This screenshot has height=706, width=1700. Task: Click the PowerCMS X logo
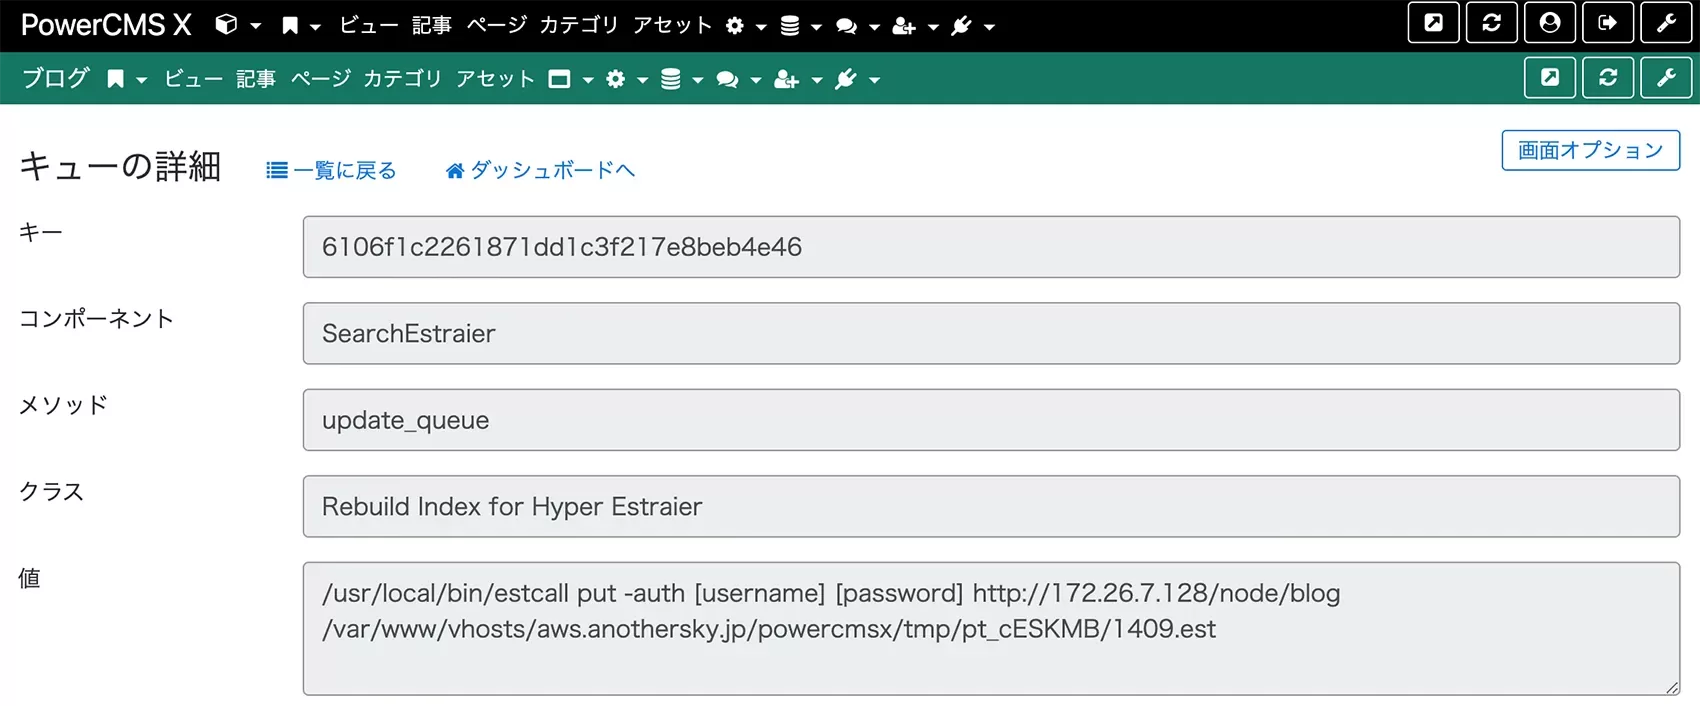[106, 25]
